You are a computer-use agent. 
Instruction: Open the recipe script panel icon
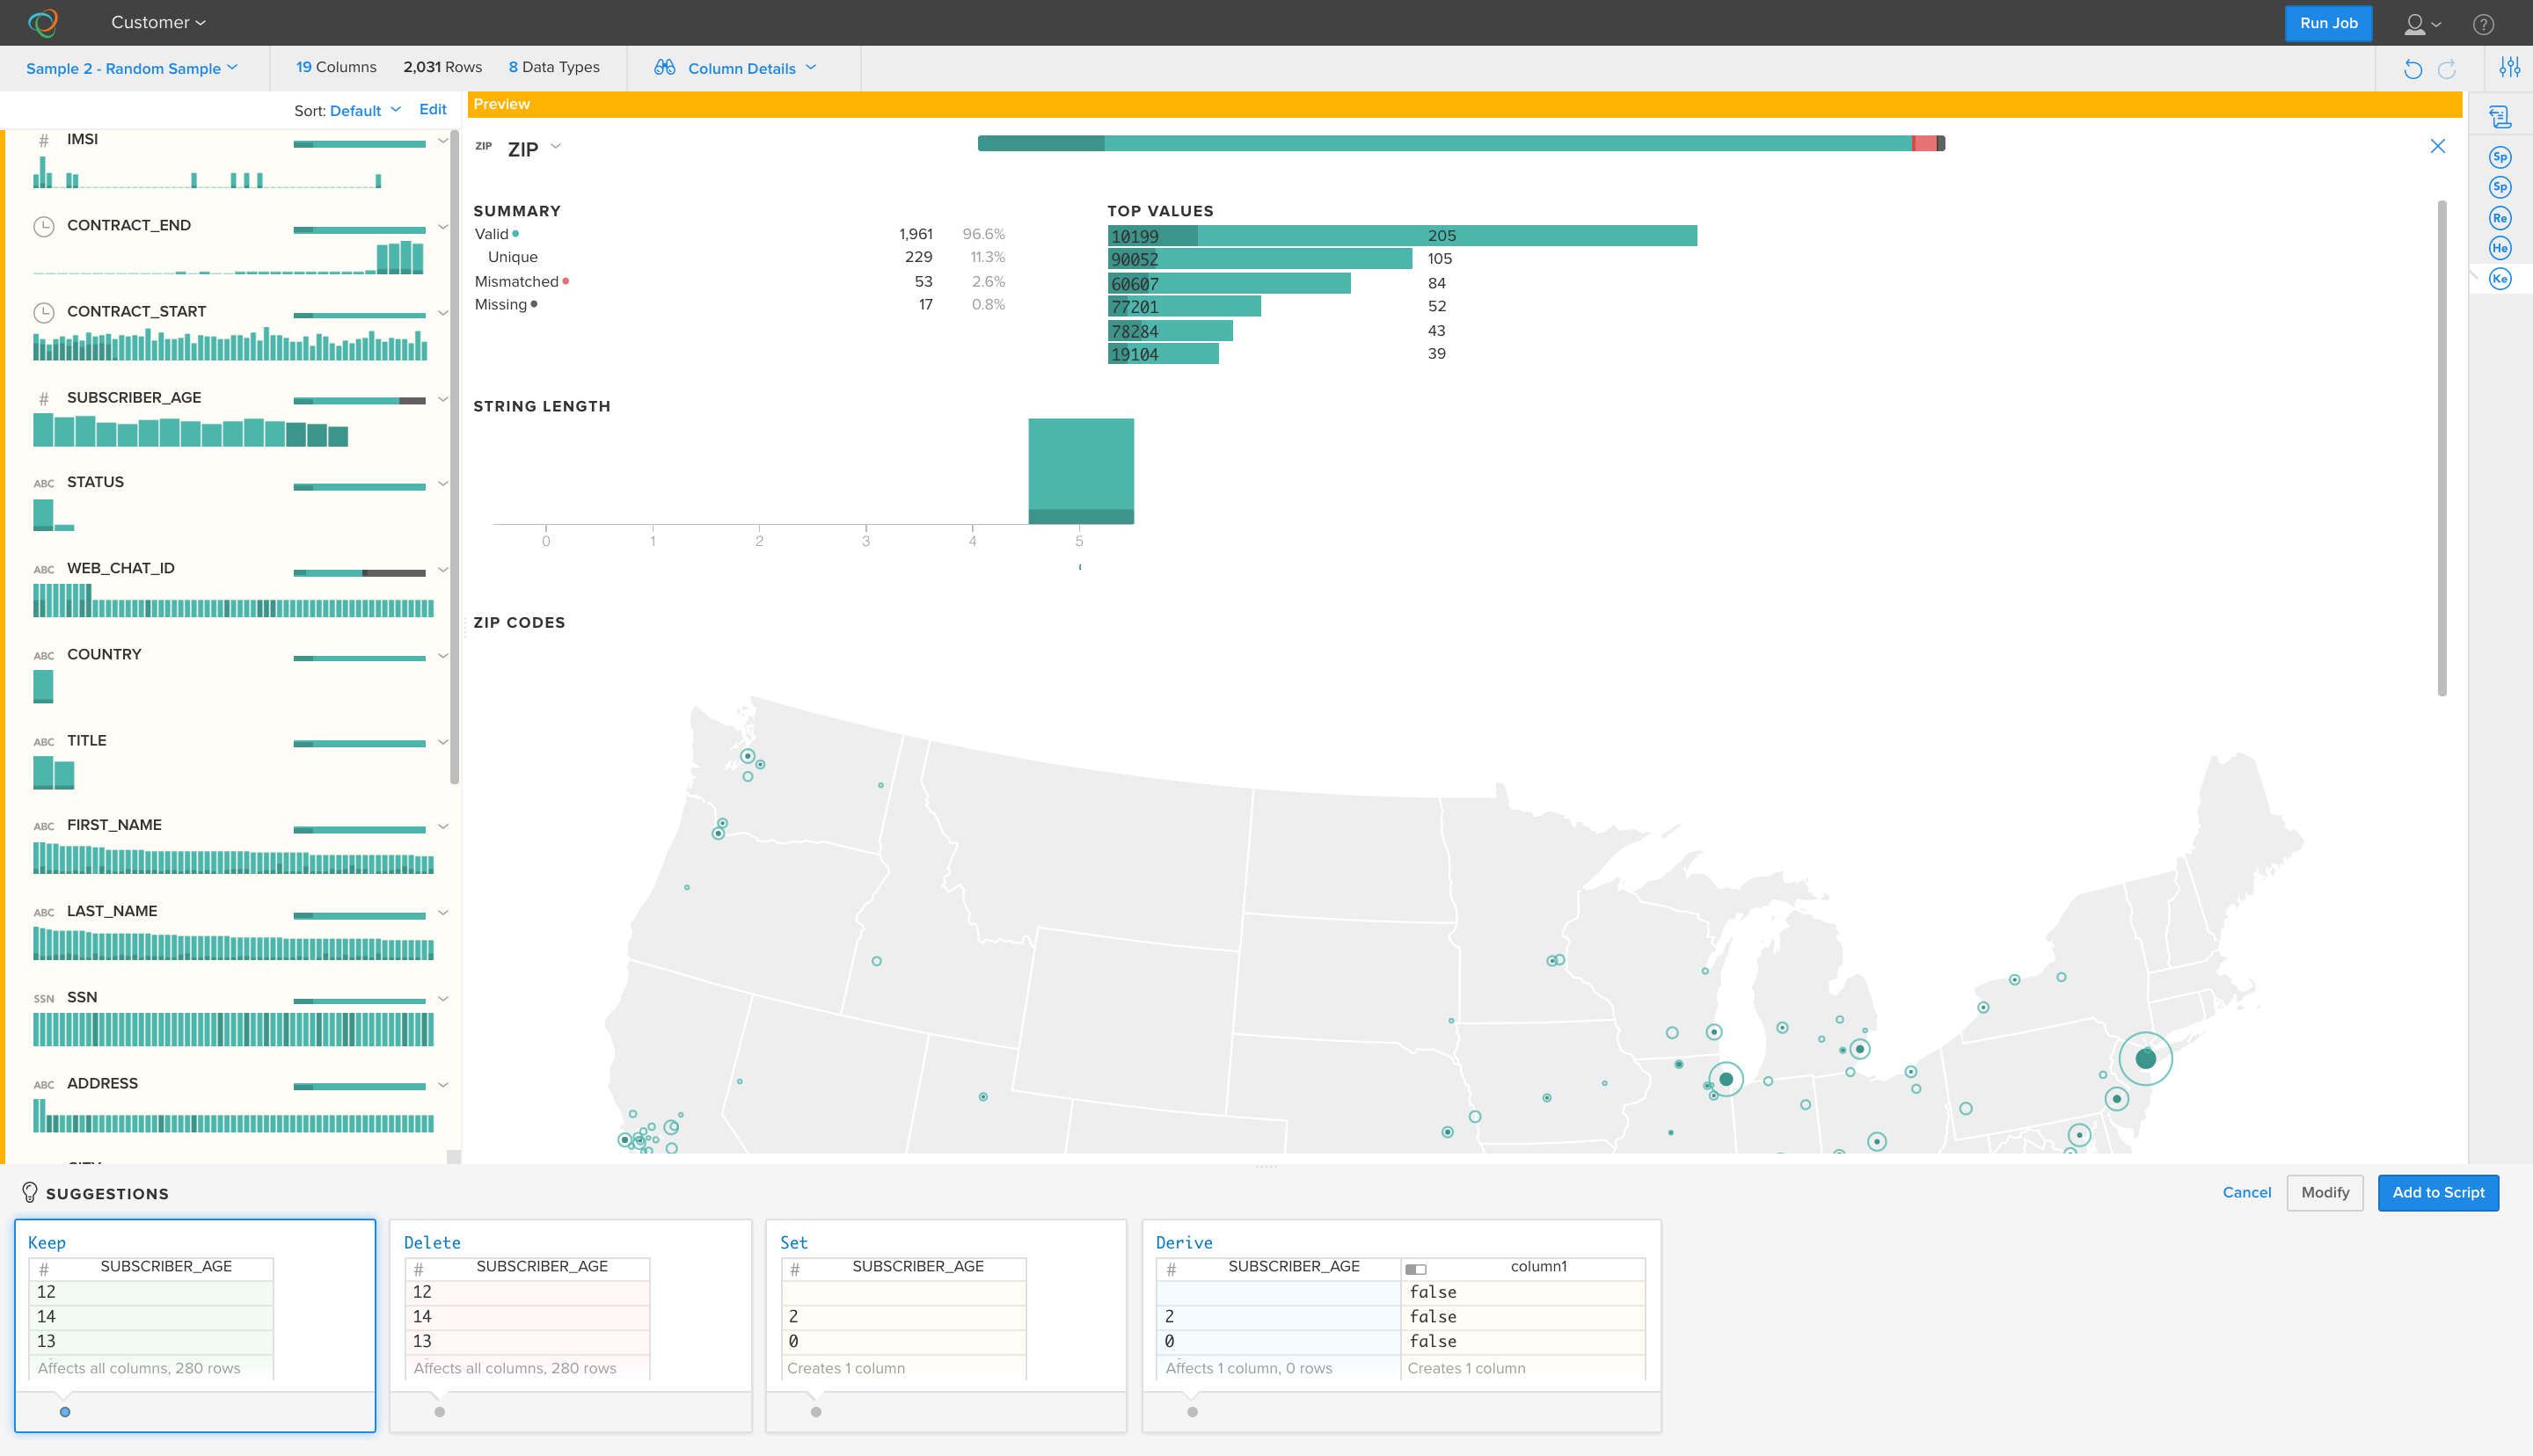2500,117
